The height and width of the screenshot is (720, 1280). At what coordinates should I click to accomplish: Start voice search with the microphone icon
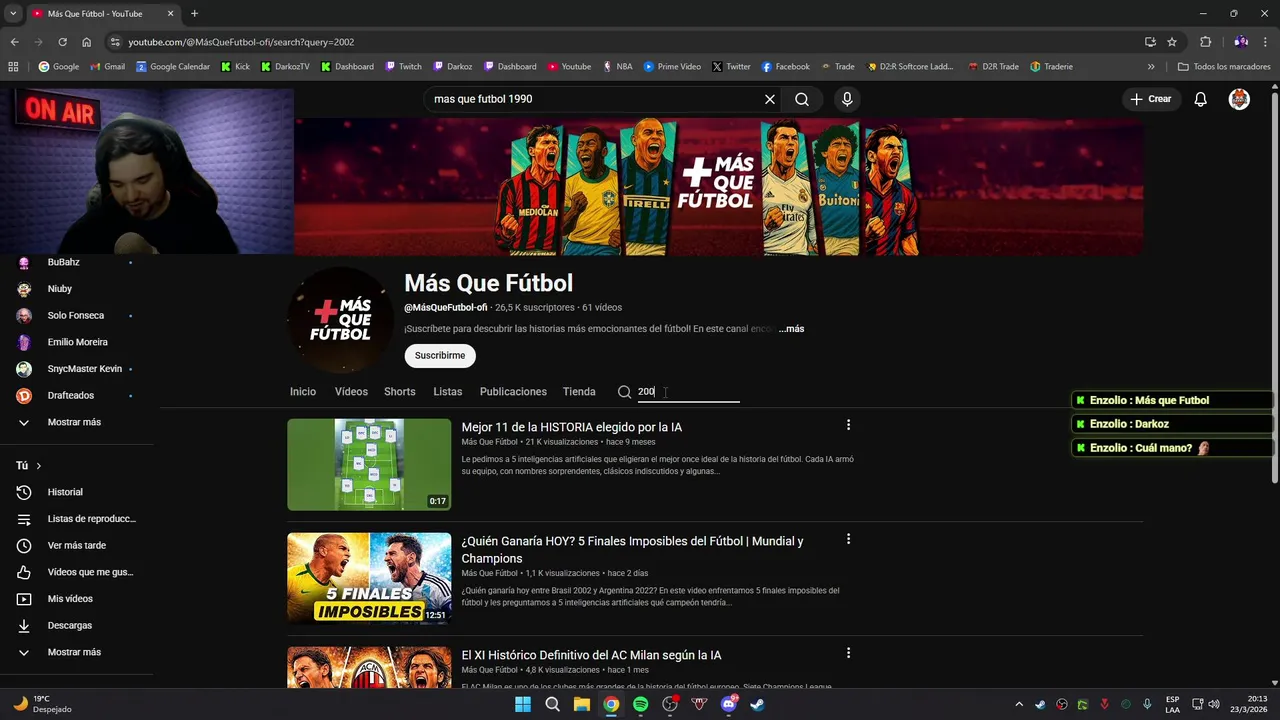click(847, 99)
